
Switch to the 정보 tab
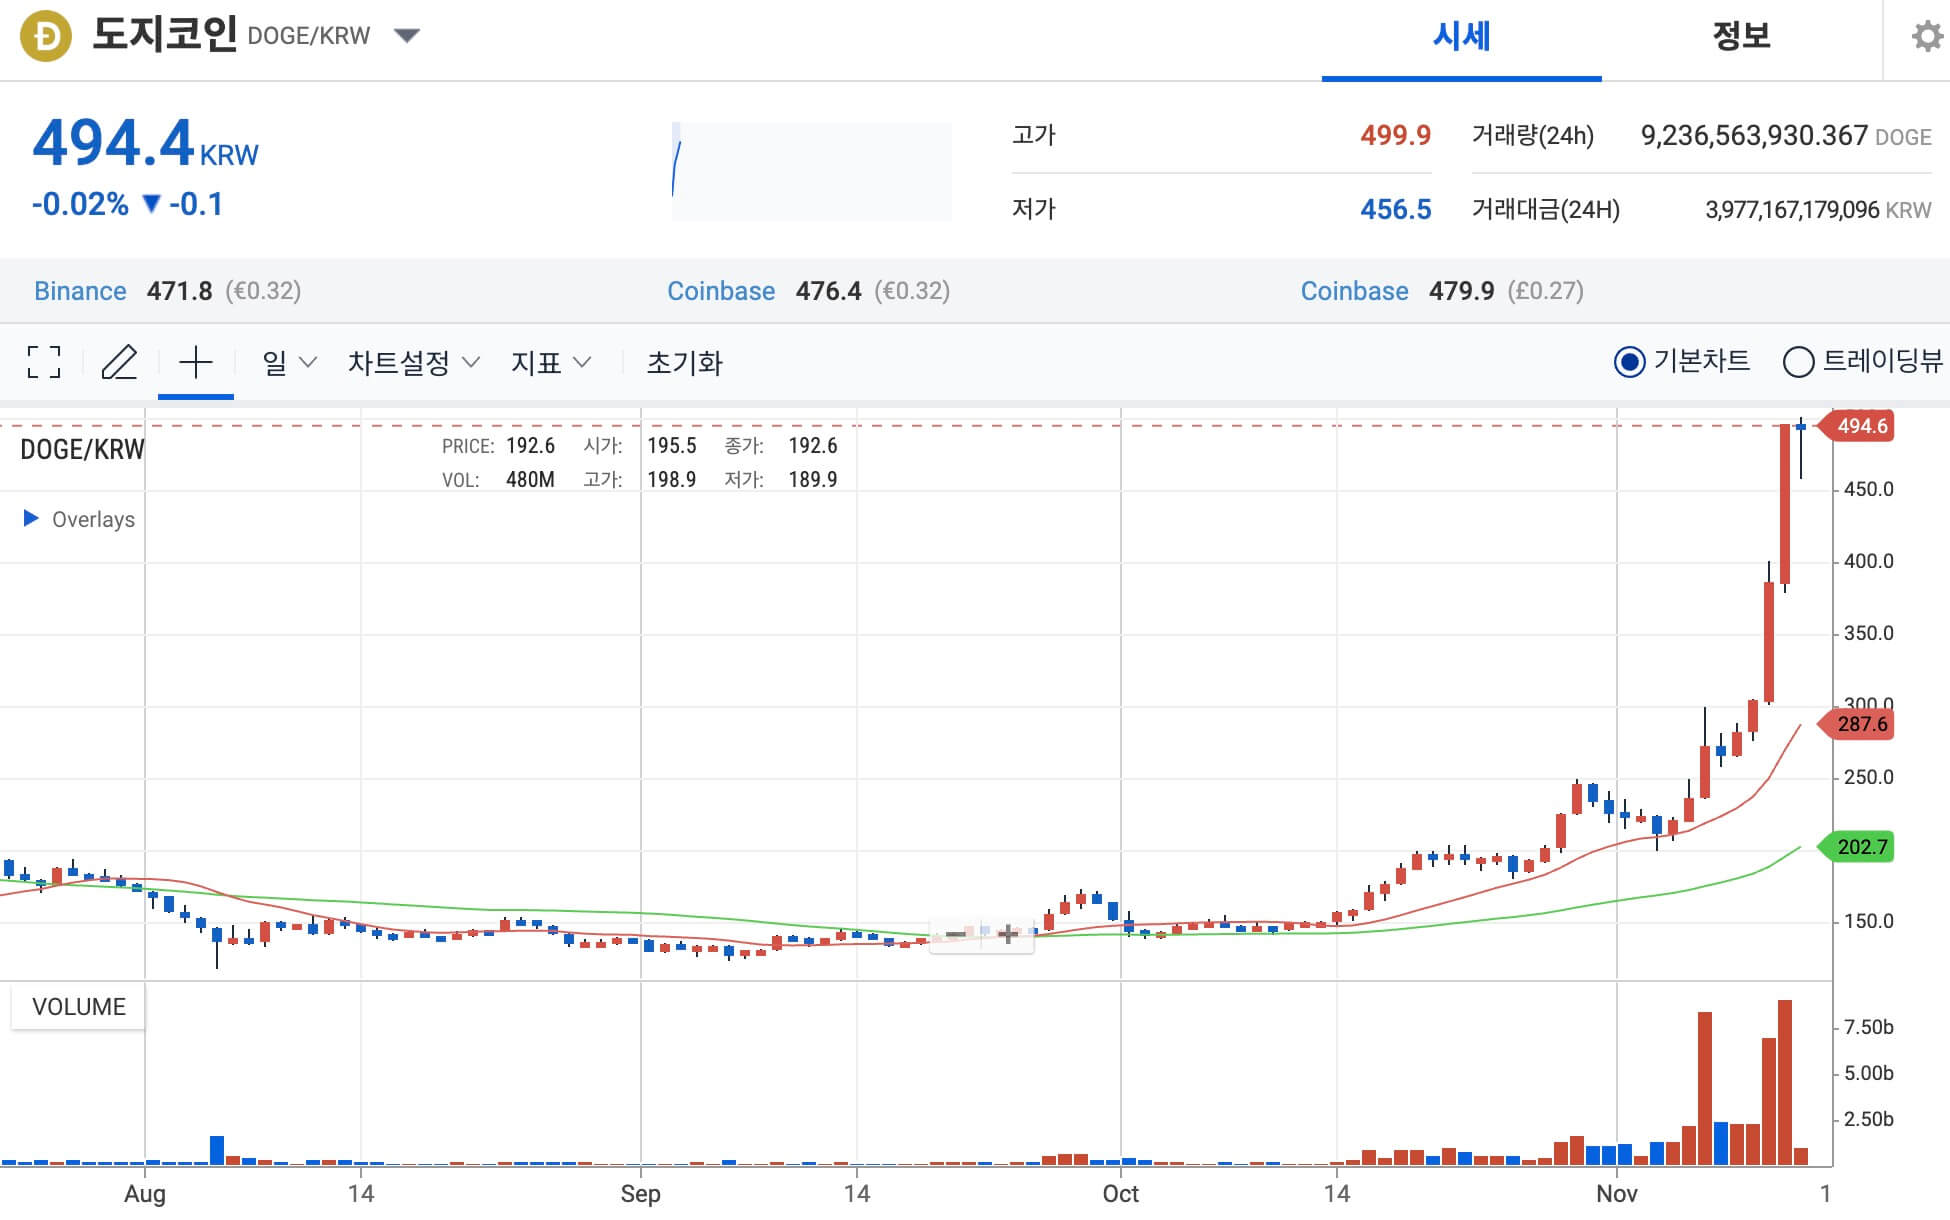(1741, 37)
